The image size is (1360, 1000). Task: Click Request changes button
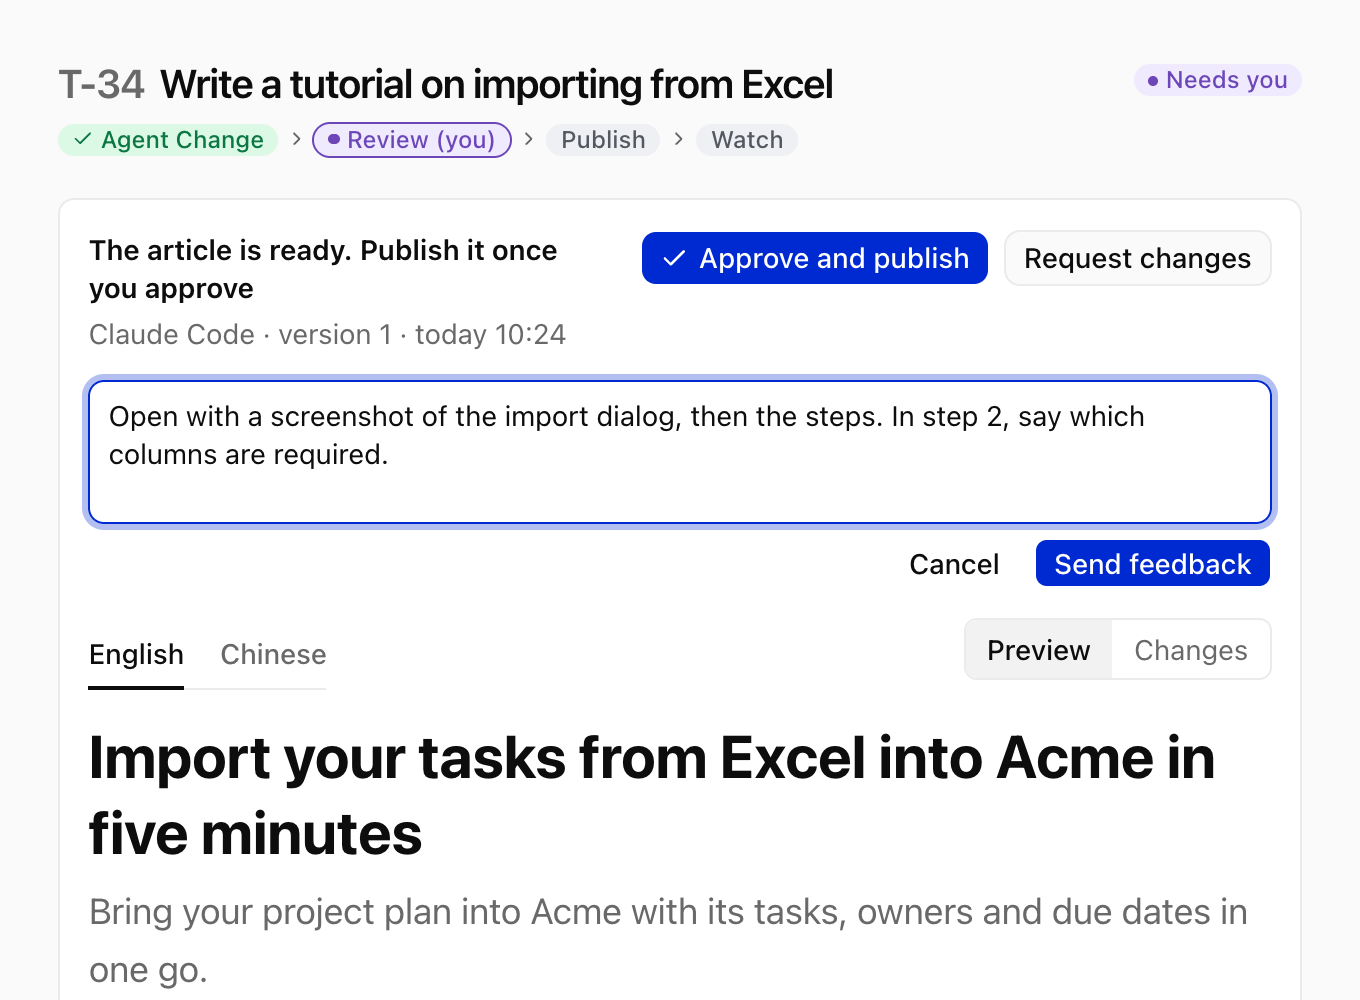pyautogui.click(x=1138, y=258)
